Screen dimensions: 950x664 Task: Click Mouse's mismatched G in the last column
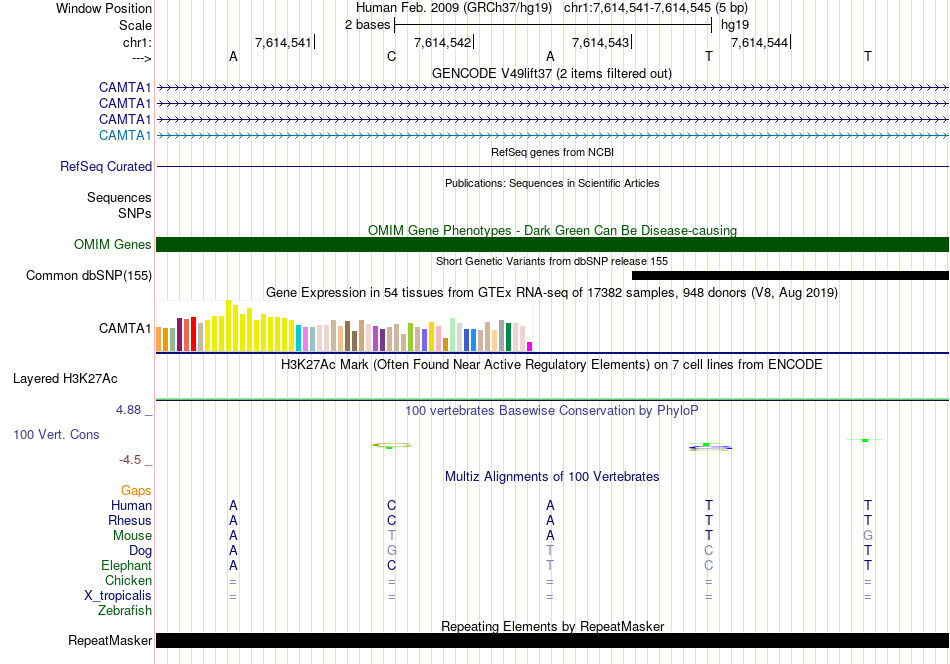(x=868, y=536)
